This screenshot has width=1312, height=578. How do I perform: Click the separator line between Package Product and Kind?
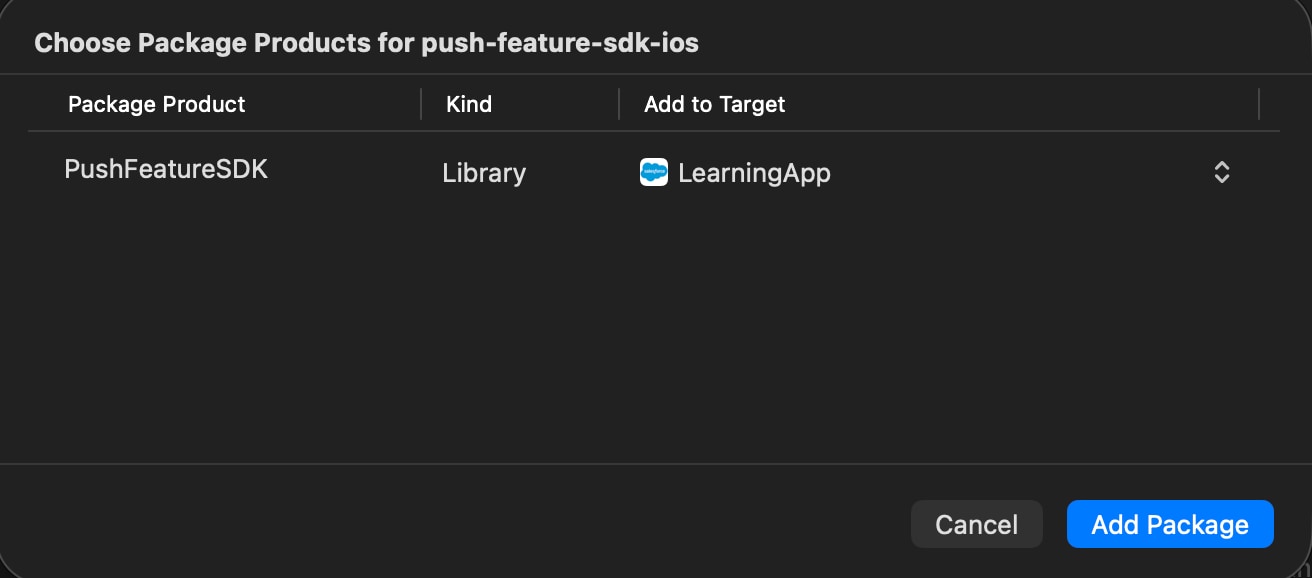[x=419, y=104]
